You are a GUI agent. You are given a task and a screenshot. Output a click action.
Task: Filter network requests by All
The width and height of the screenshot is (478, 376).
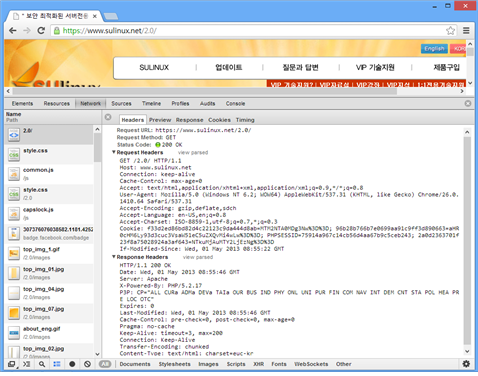(105, 364)
